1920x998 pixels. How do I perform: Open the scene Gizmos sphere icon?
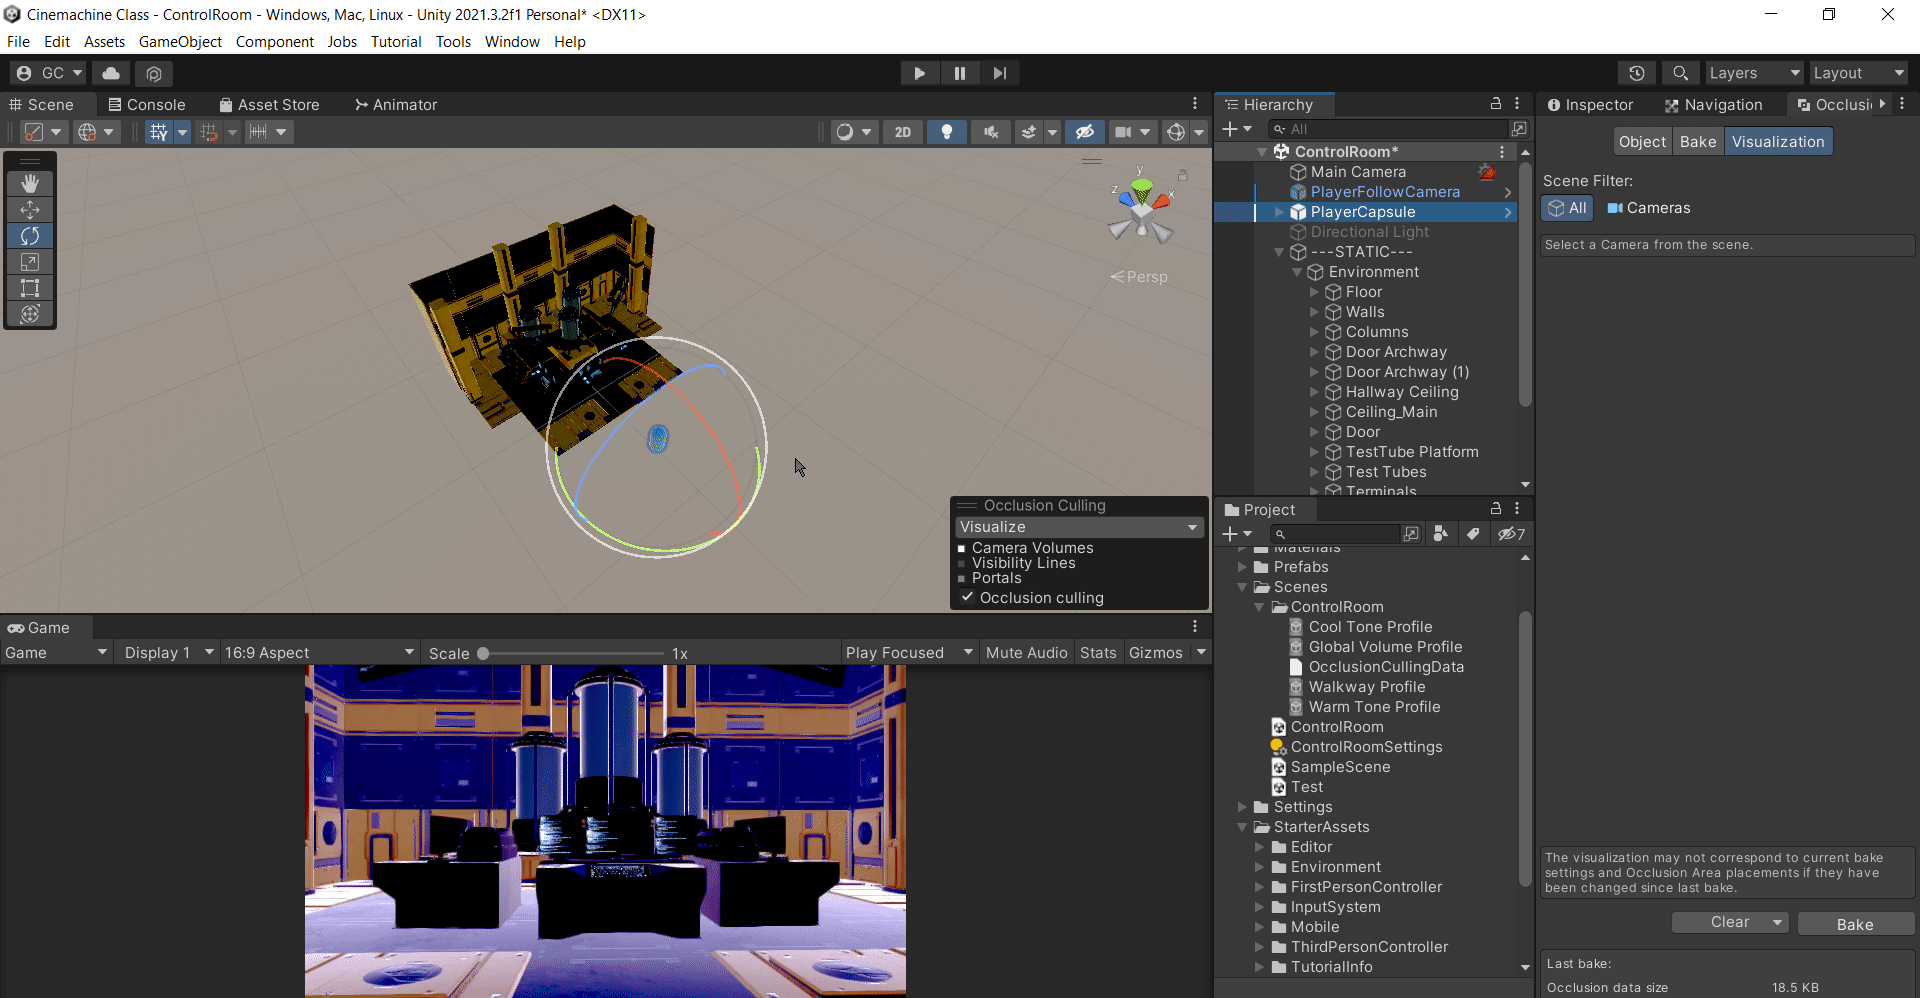[1176, 132]
